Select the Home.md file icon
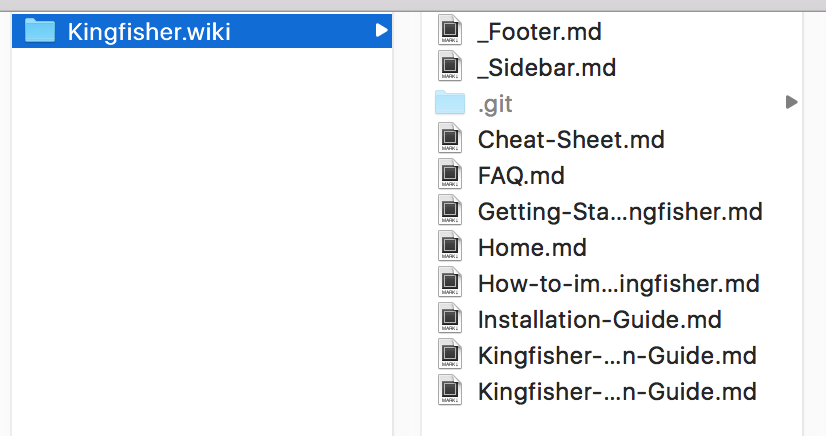 [450, 246]
